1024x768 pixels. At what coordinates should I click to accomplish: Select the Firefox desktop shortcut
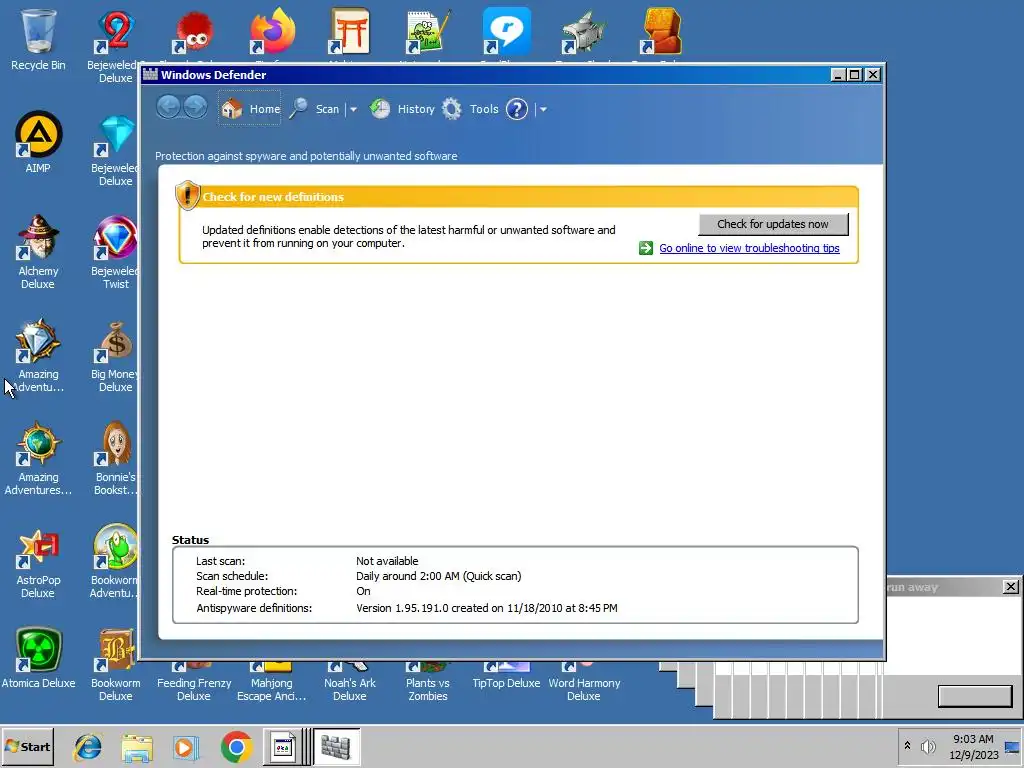[272, 31]
